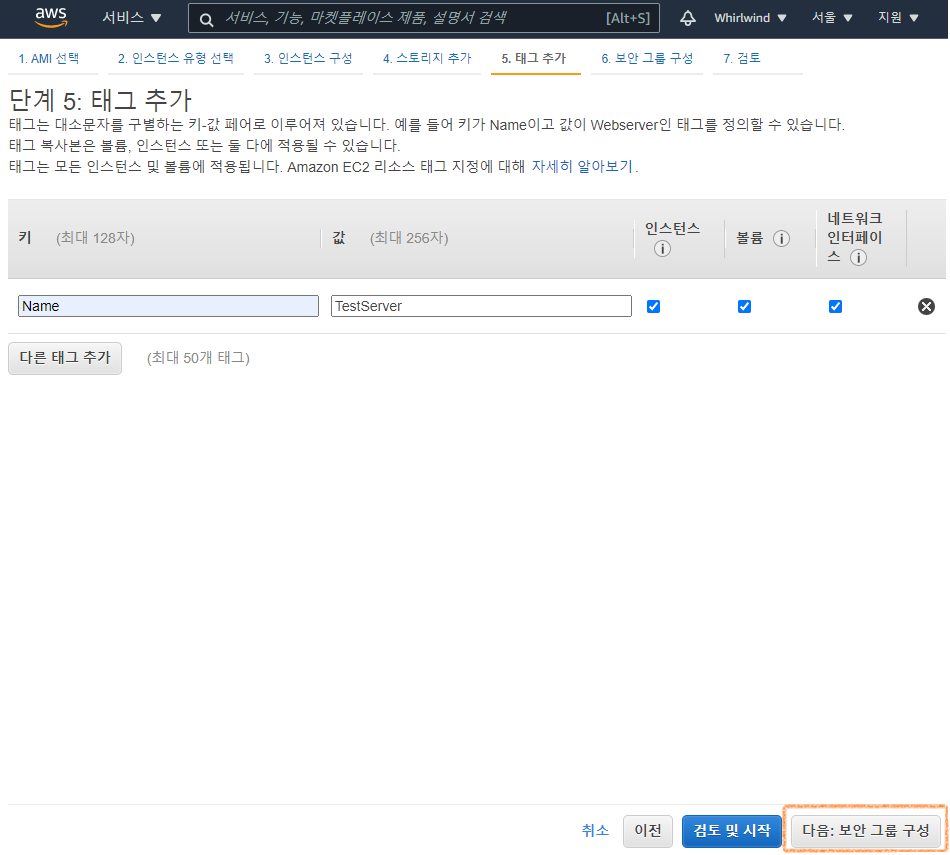Uncheck 인스턴스 checkbox for Name tag
Screen dimensions: 950x855
pos(653,307)
